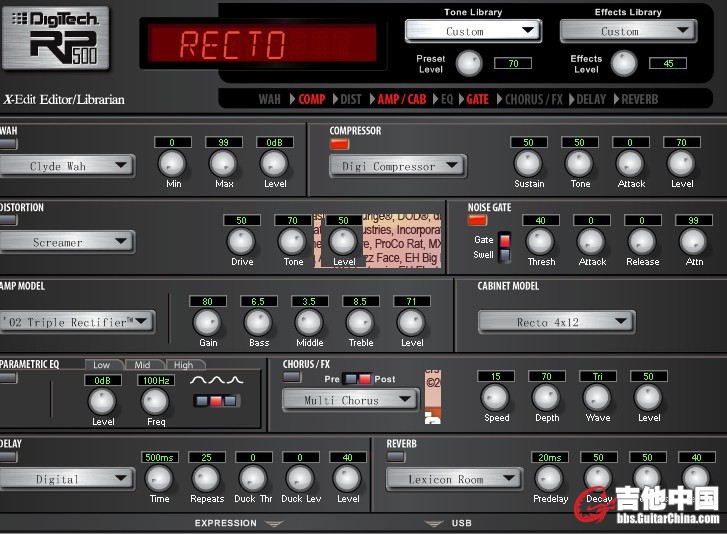Open the Cabinet Model Recto 4x12 dropdown
This screenshot has height=534, width=727.
[x=556, y=322]
